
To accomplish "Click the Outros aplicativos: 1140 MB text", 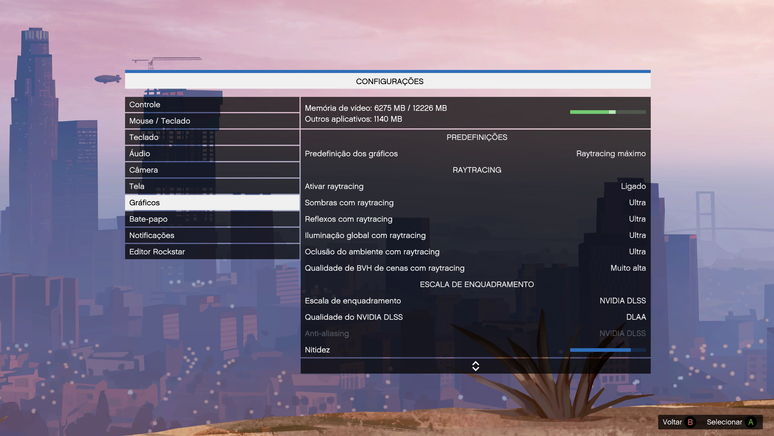I will click(353, 119).
